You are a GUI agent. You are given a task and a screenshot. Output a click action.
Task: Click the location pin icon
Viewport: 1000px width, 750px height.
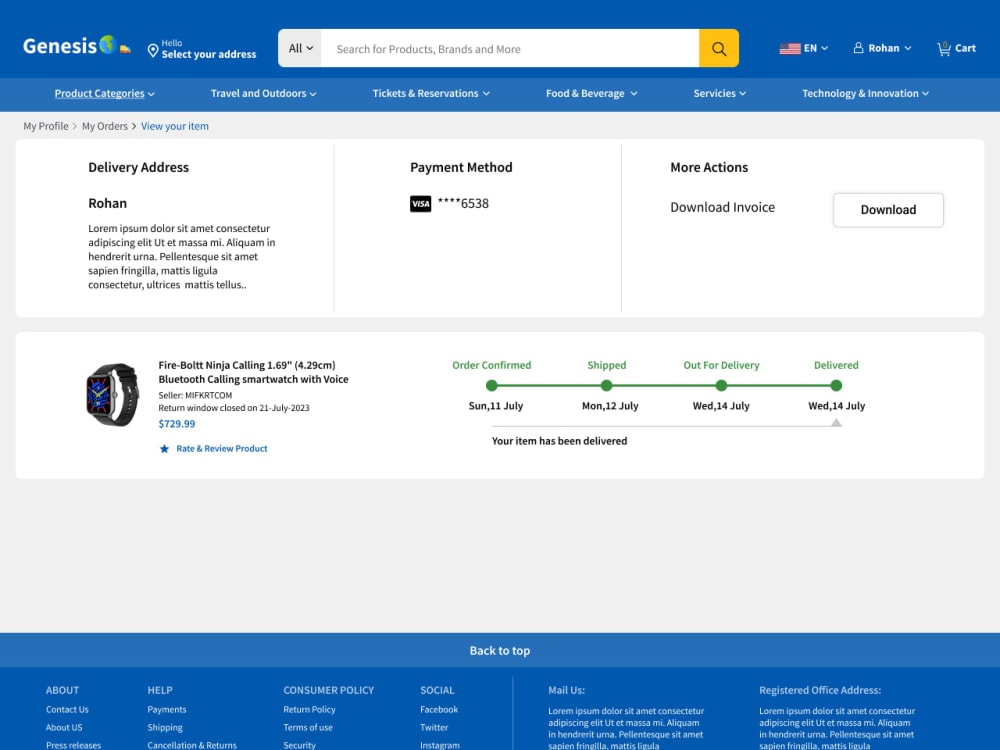point(153,50)
